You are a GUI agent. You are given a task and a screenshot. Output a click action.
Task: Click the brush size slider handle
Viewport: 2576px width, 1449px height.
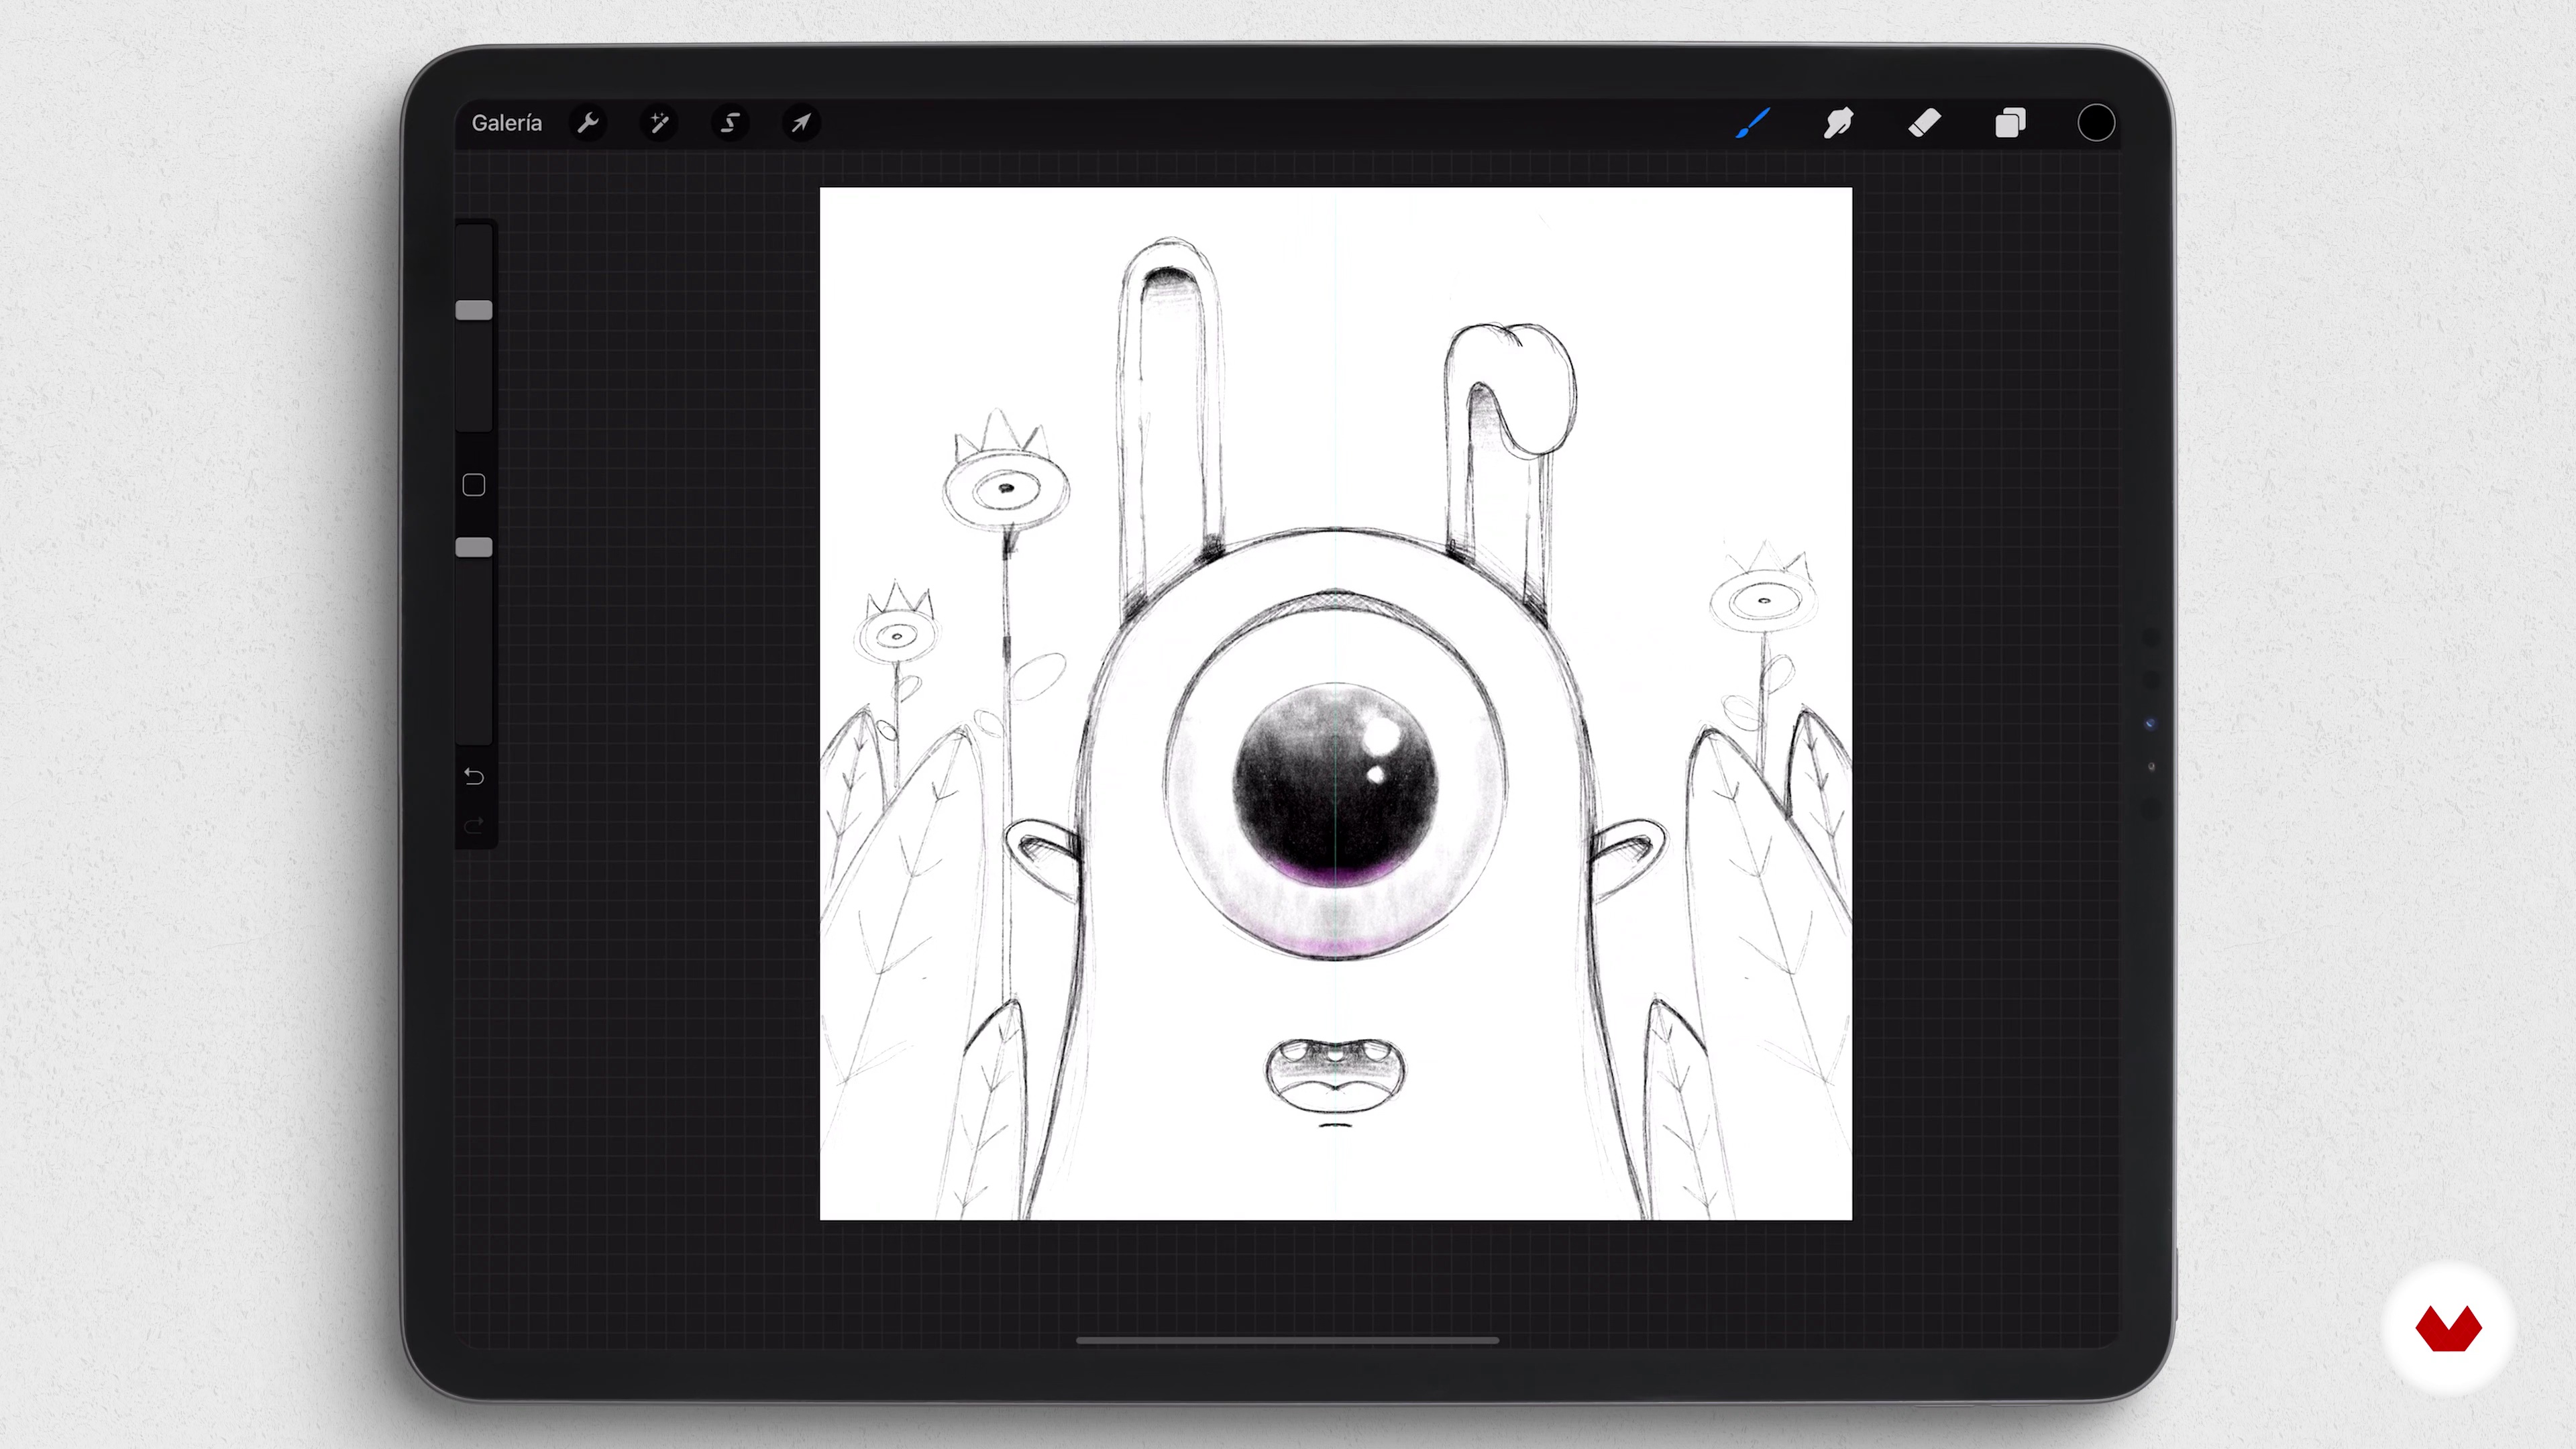[474, 310]
